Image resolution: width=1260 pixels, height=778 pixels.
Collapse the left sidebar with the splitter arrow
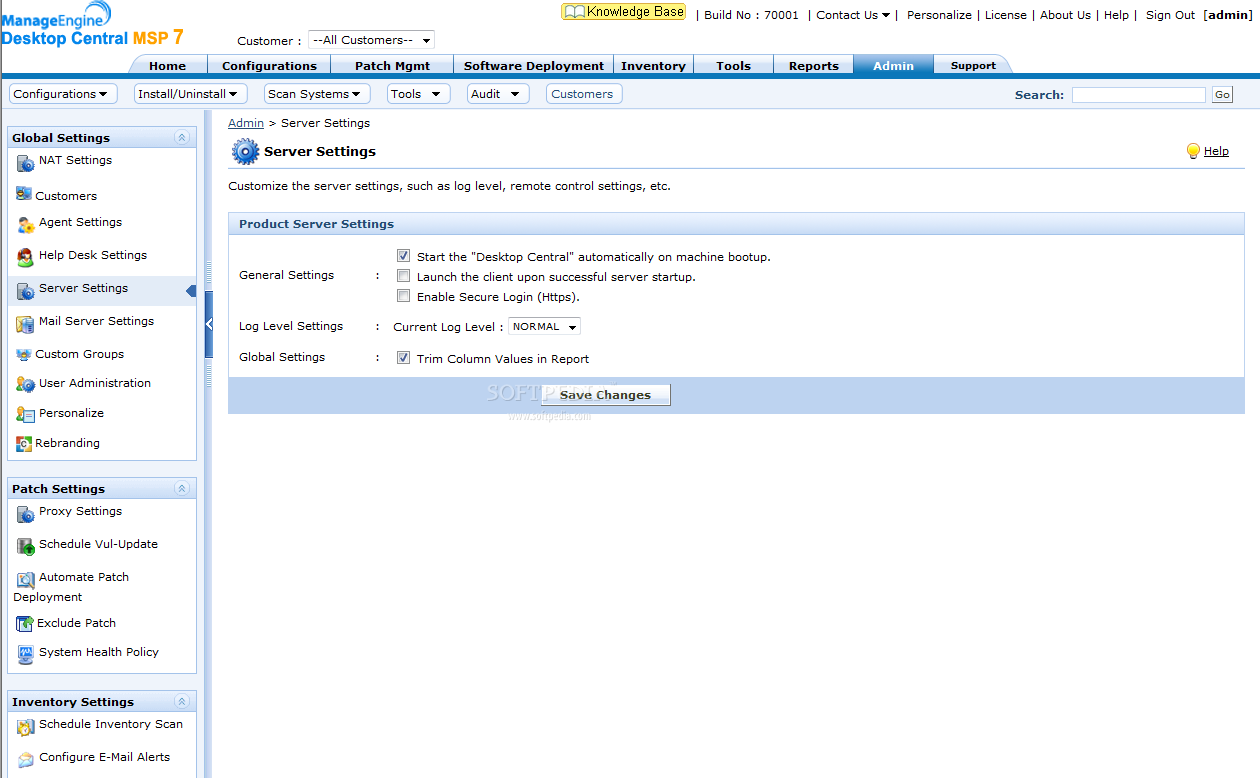[209, 324]
